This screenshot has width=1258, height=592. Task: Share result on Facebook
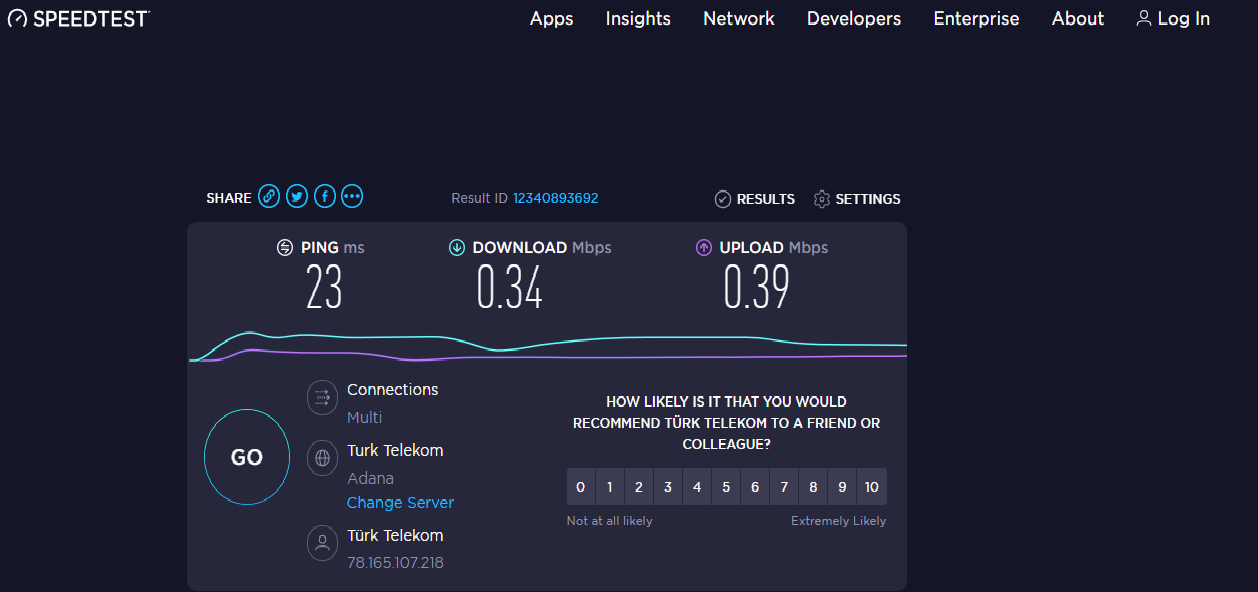tap(325, 197)
